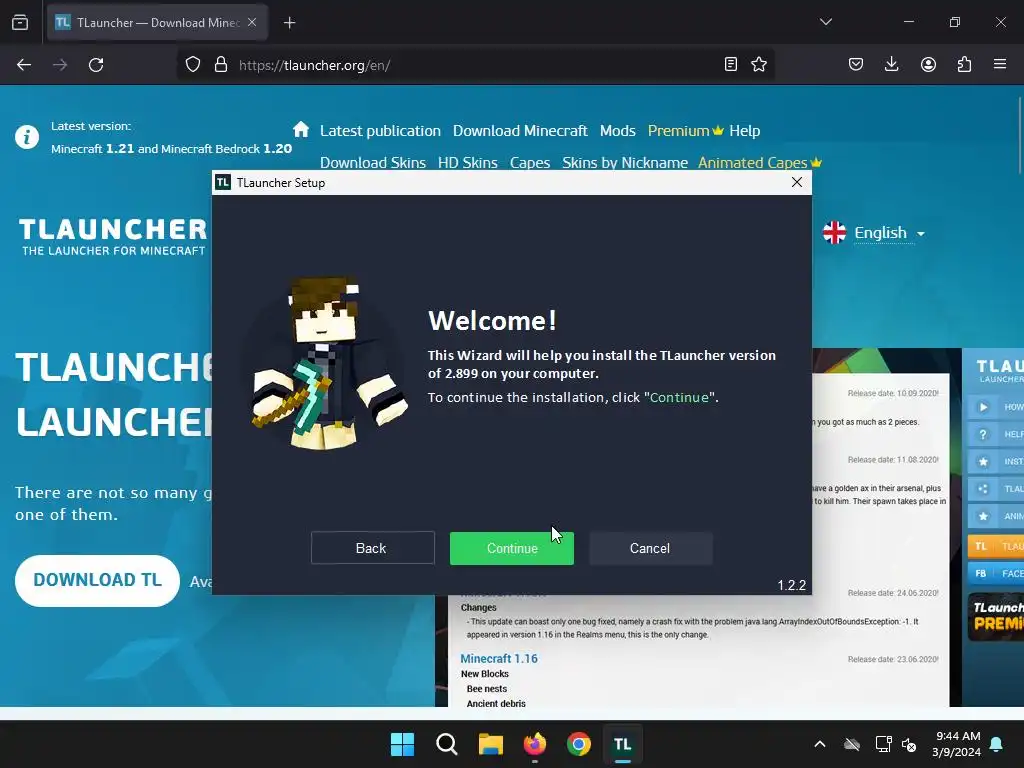
Task: Open the Mods menu item
Action: [x=617, y=131]
